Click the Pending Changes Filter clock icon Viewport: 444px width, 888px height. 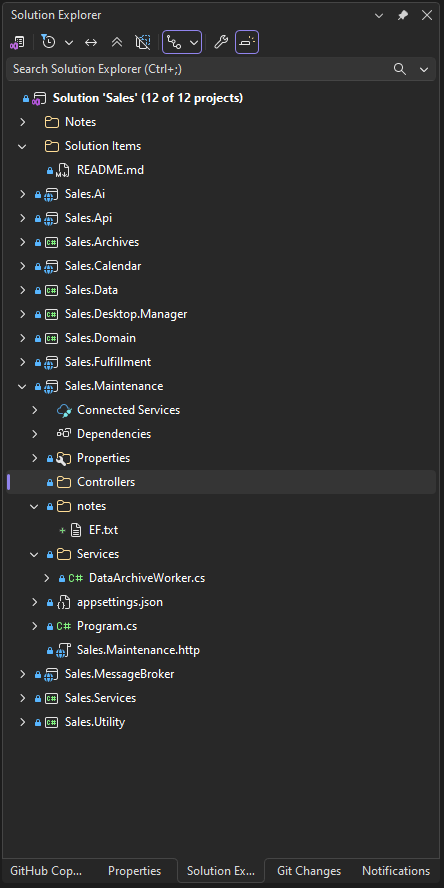49,42
